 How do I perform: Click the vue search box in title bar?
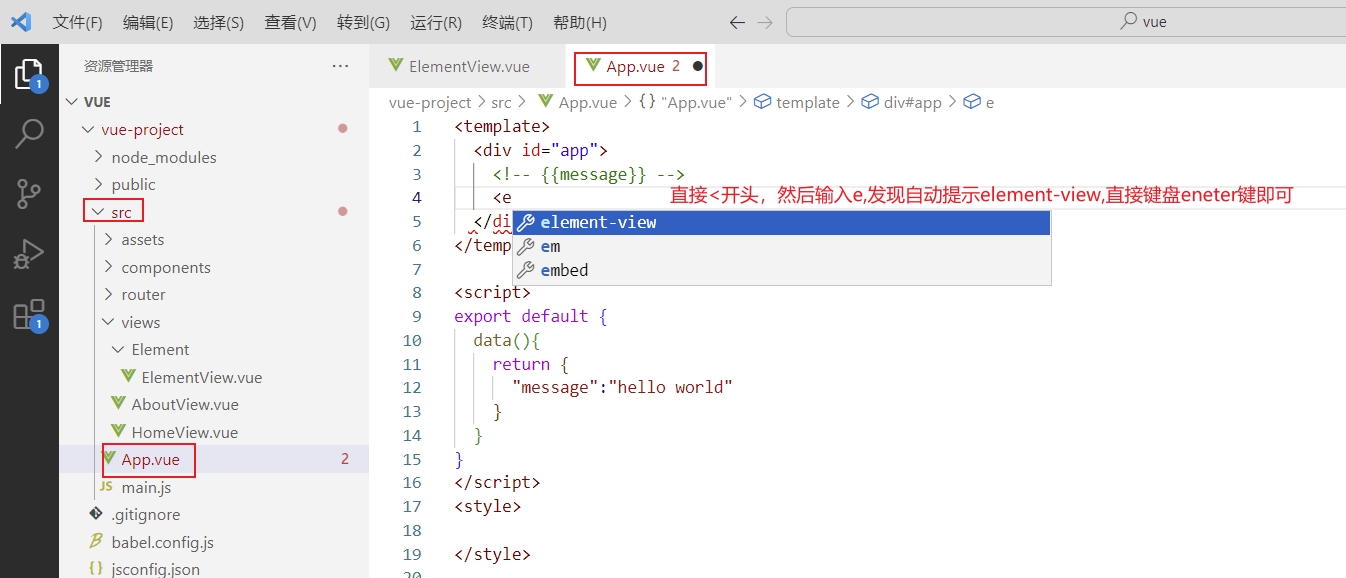point(1065,22)
